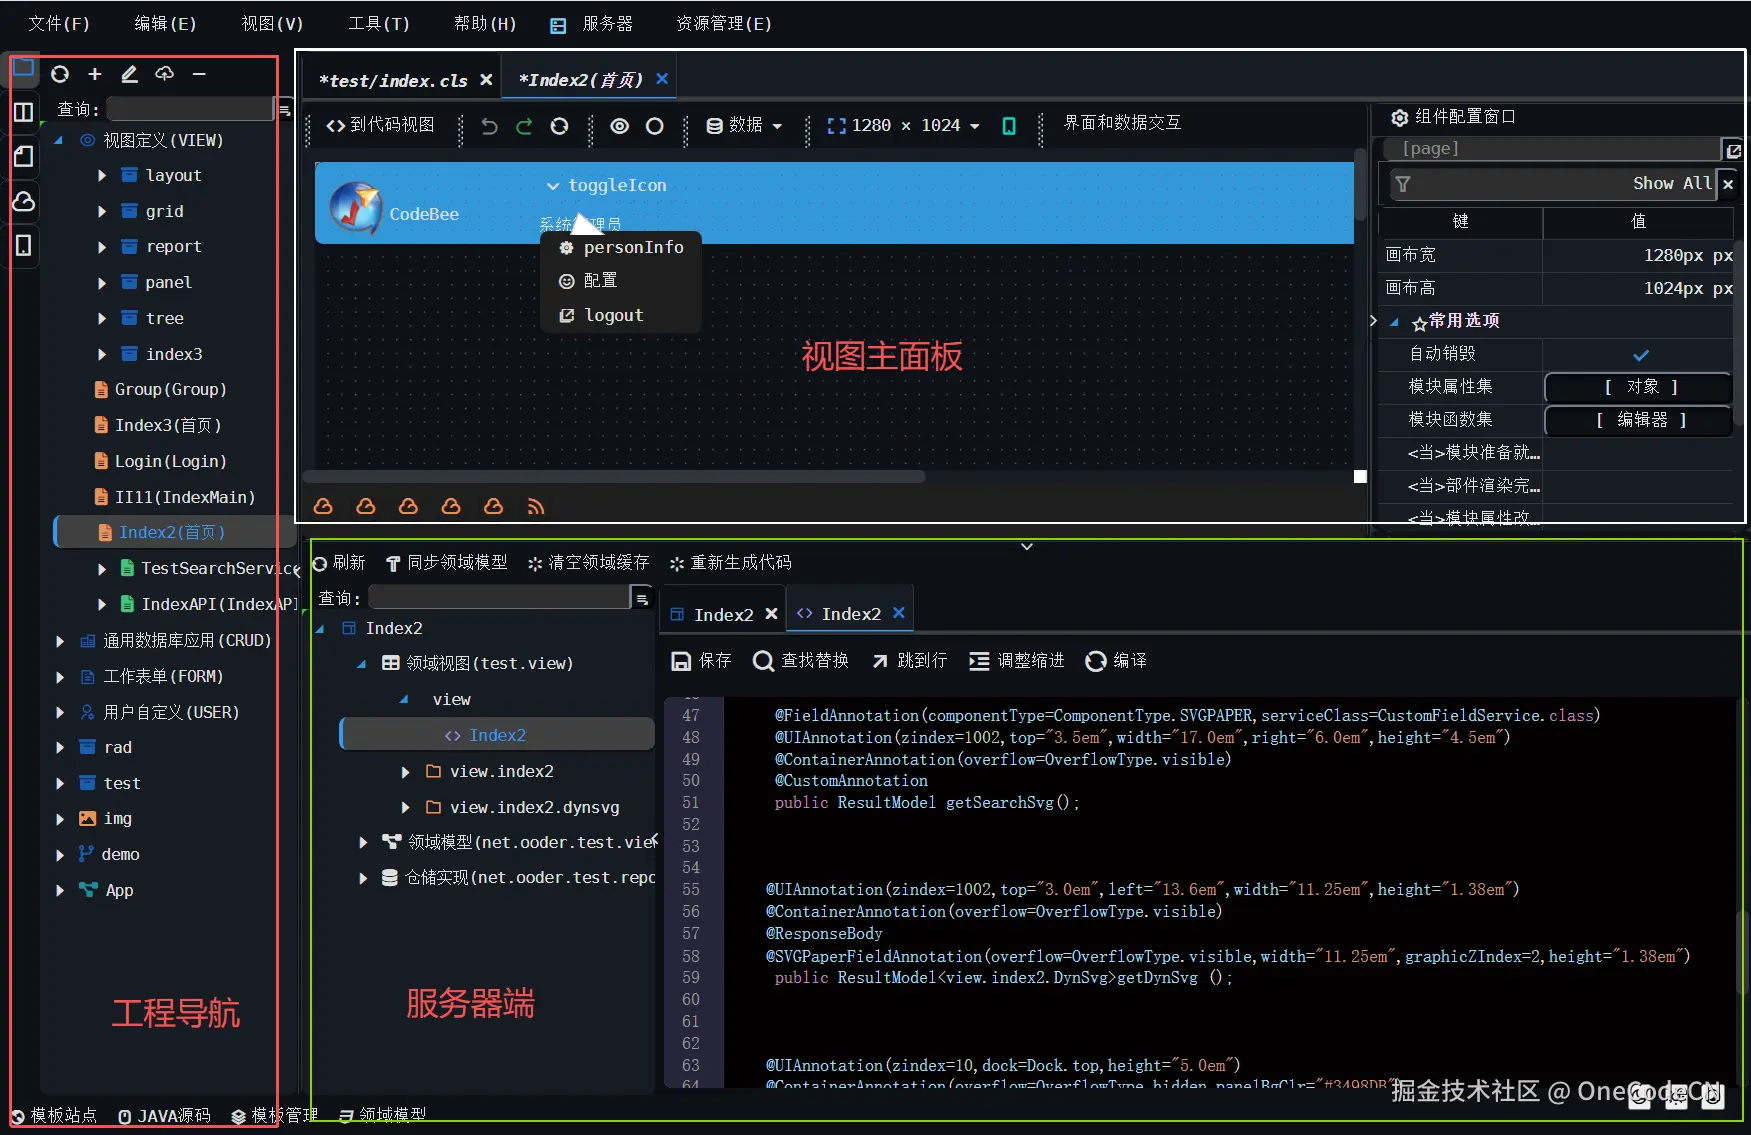Click the list icon beside the server search field
This screenshot has height=1135, width=1751.
(642, 599)
